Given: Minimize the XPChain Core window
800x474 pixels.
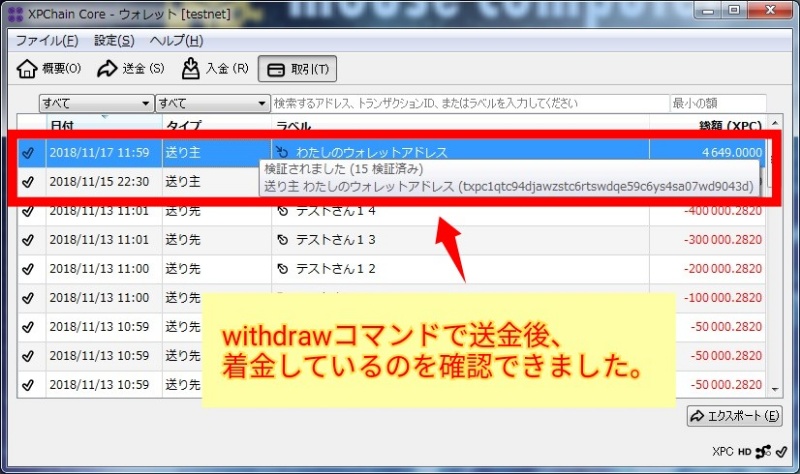Looking at the screenshot, I should pos(708,11).
